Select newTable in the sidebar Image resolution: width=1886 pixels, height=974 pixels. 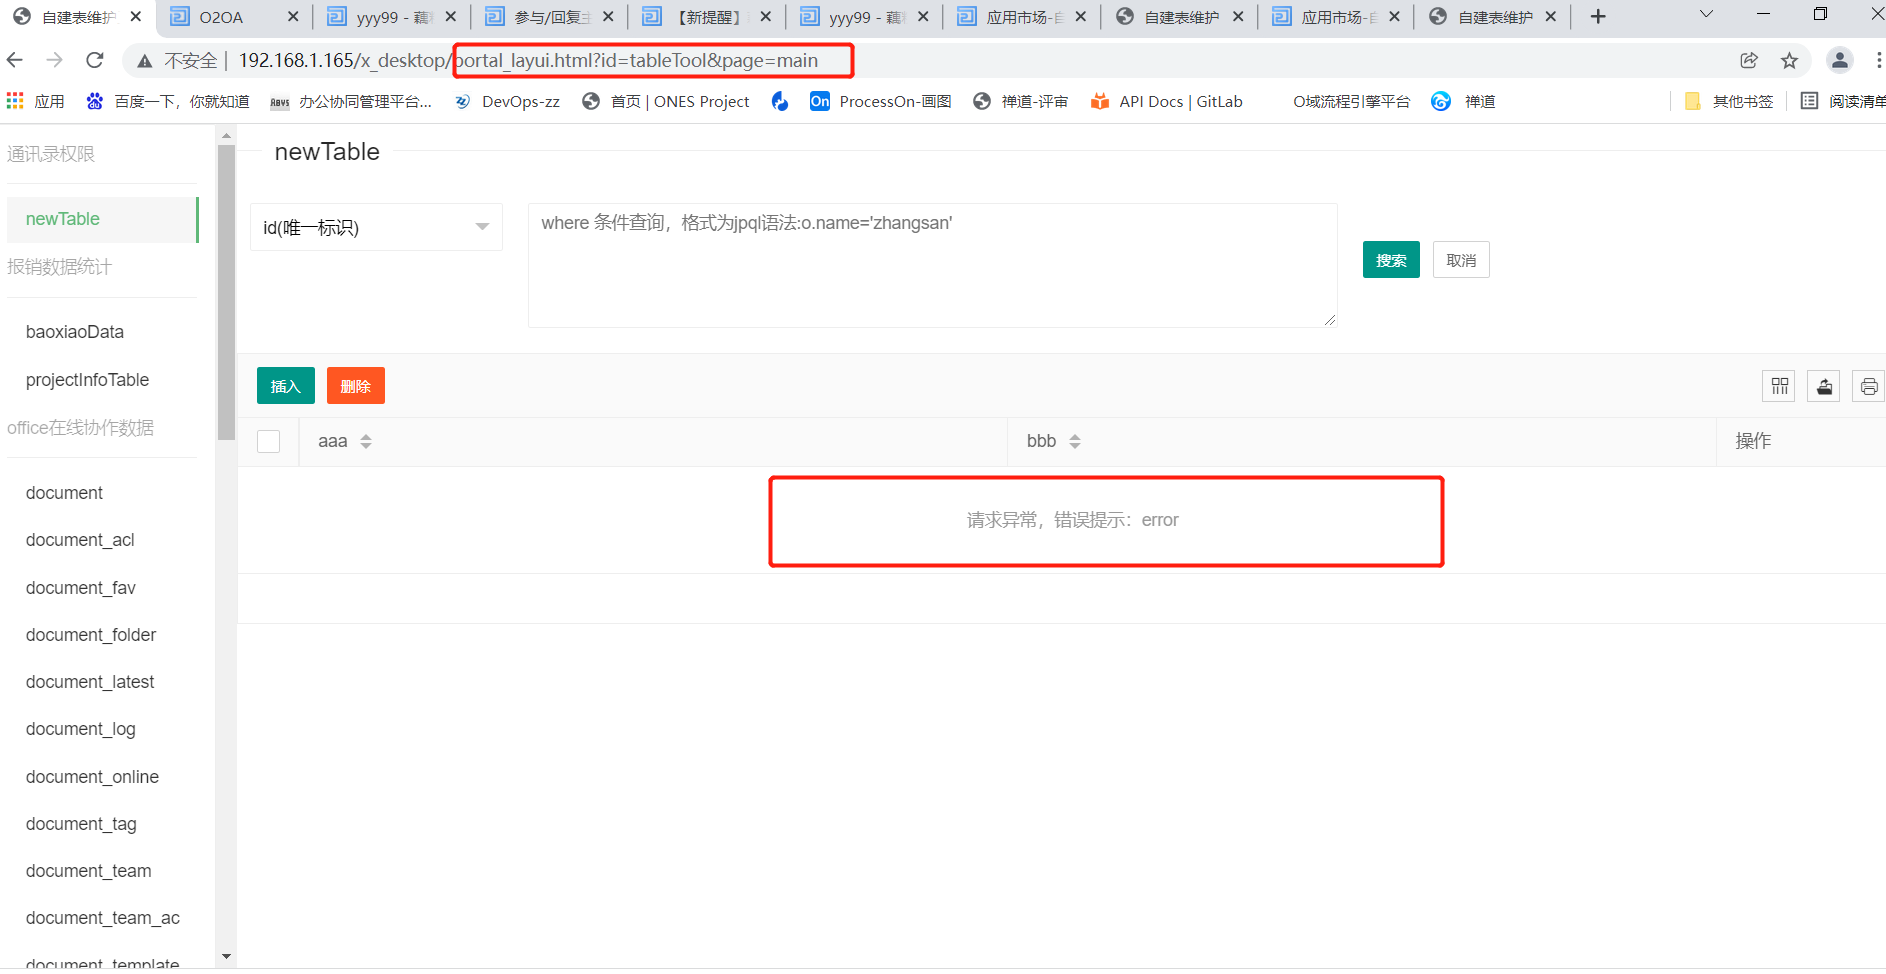point(102,219)
